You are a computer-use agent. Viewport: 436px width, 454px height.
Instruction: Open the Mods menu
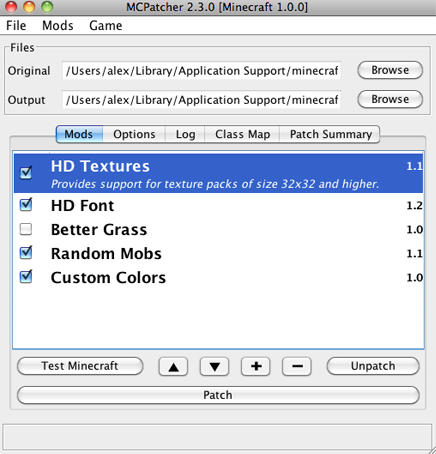point(58,26)
